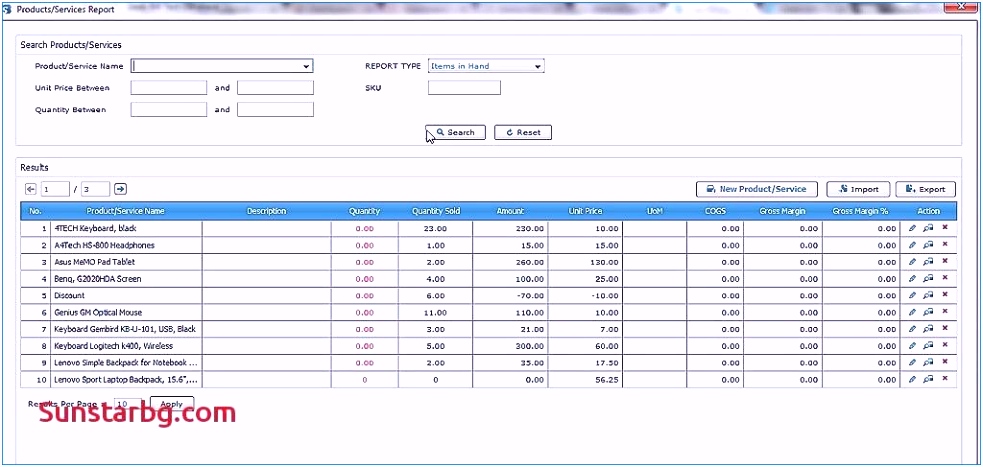Sort by Gross Margin % column header
This screenshot has width=983, height=467.
(860, 211)
